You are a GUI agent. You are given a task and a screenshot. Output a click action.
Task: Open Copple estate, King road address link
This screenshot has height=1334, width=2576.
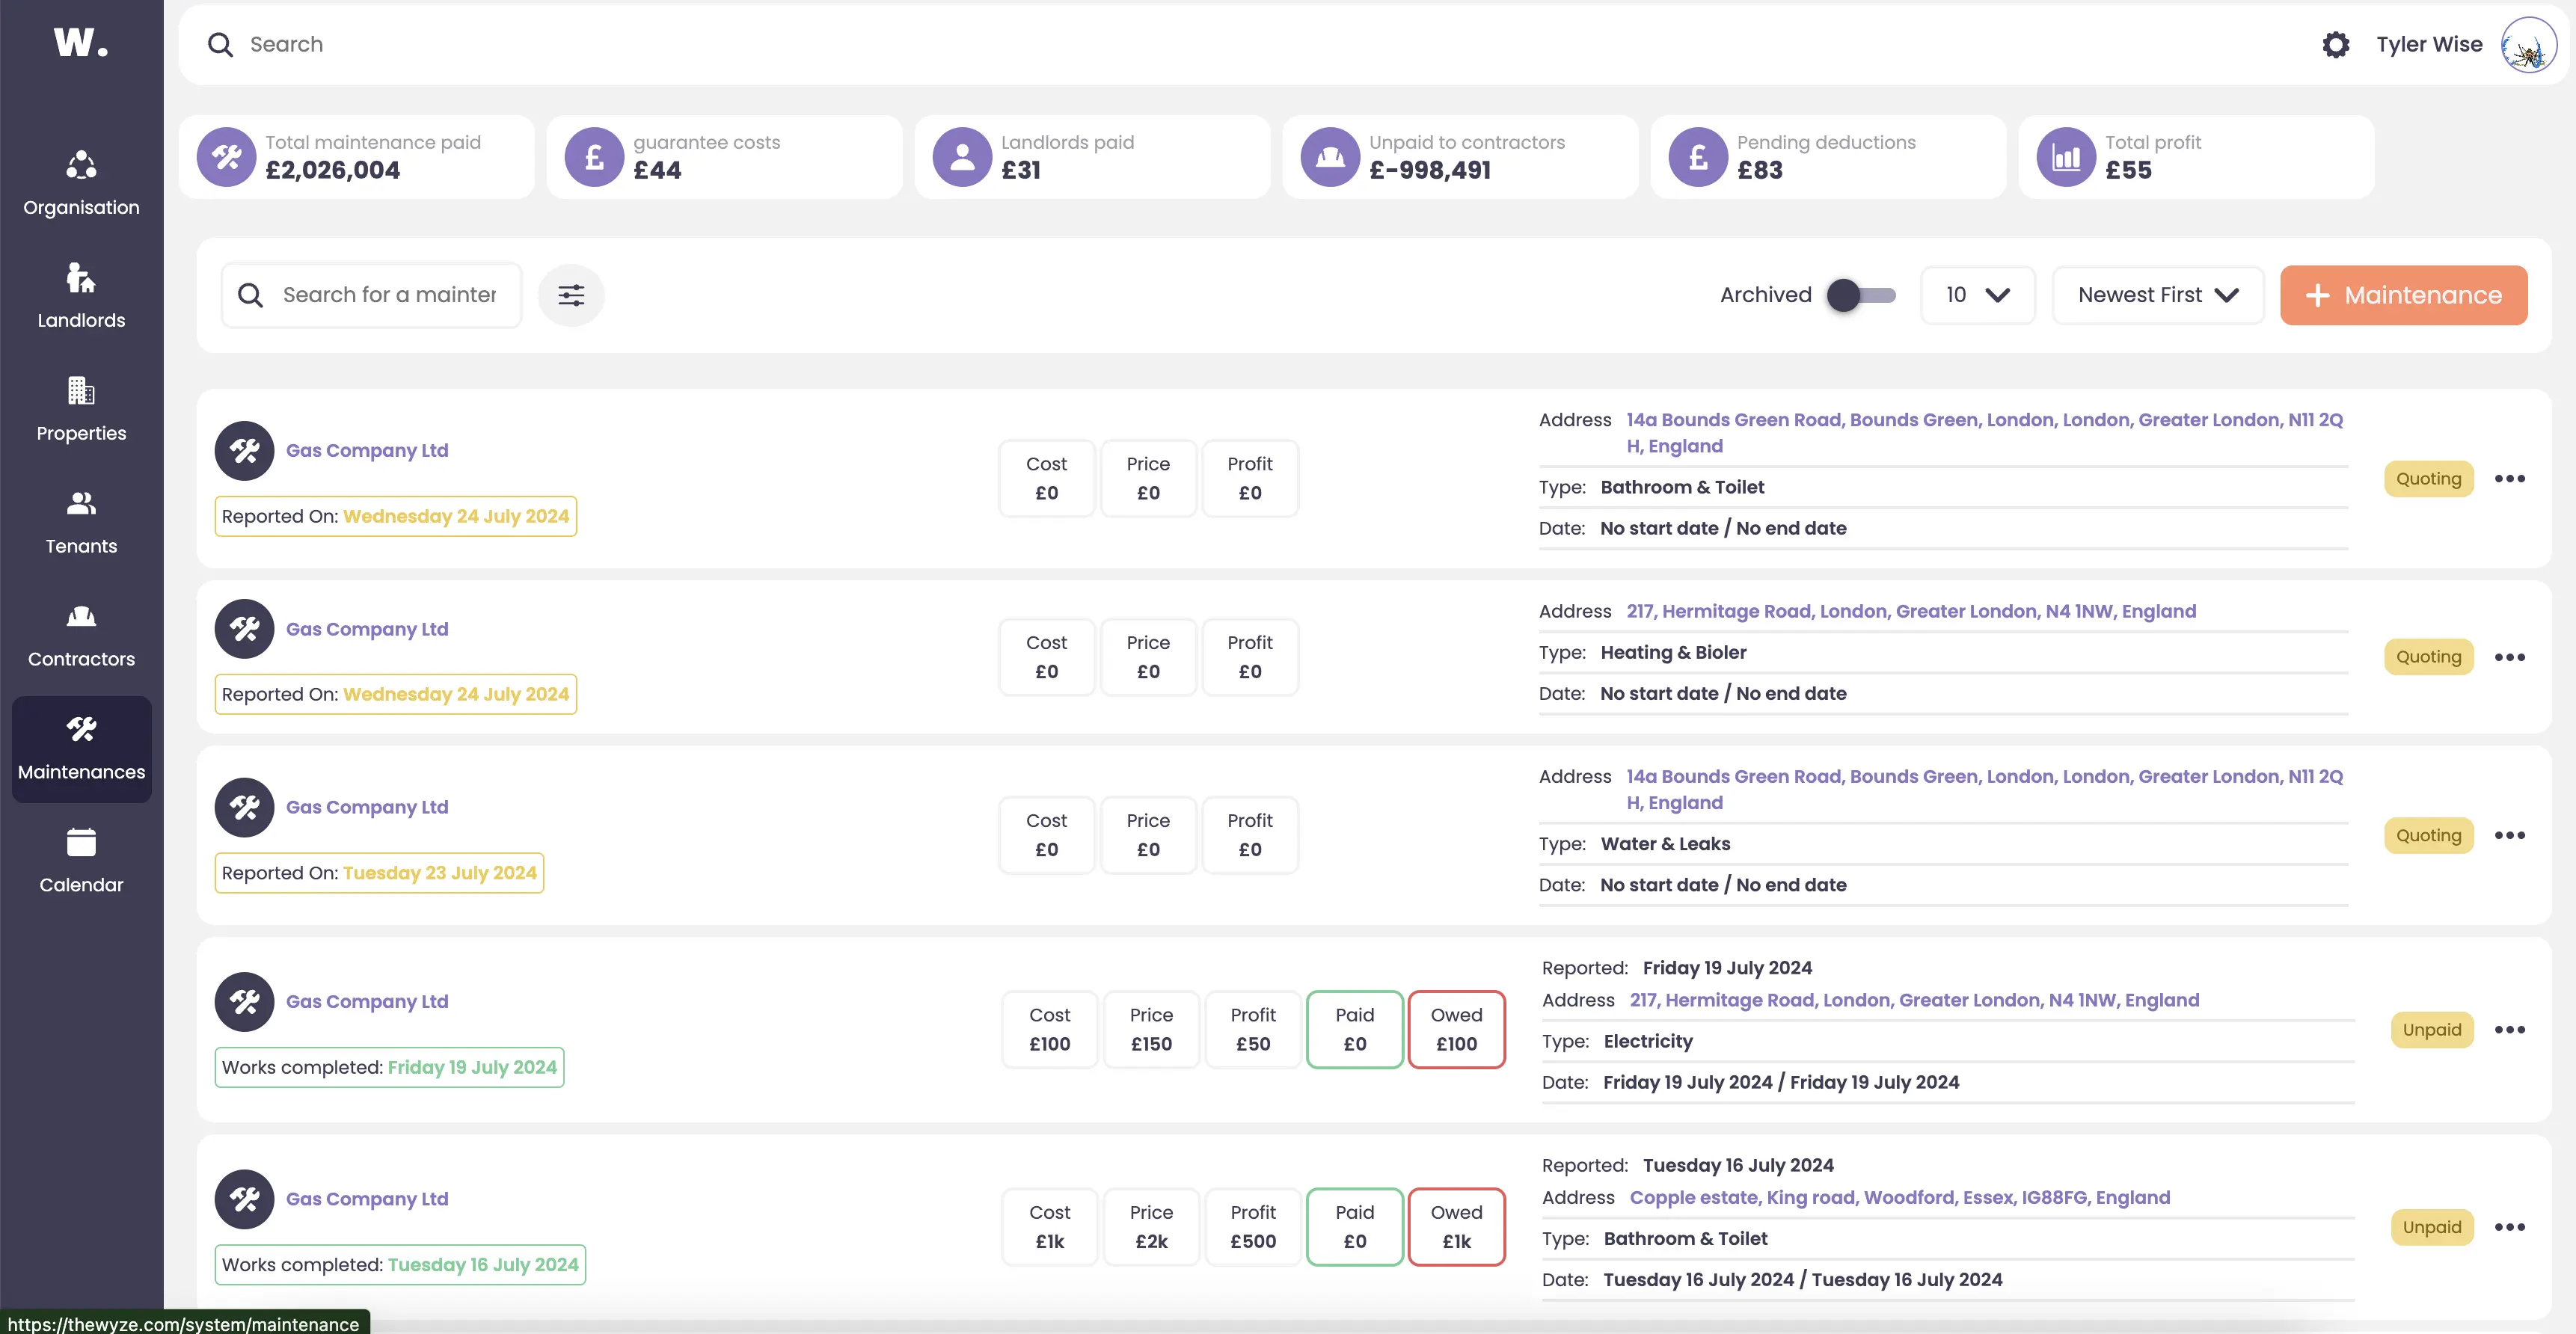(1899, 1197)
